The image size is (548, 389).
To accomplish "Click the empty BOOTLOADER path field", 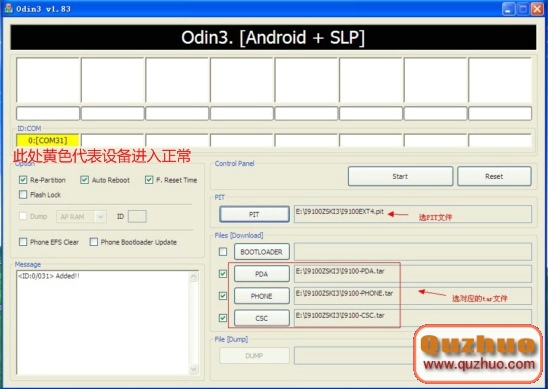I will coord(413,252).
